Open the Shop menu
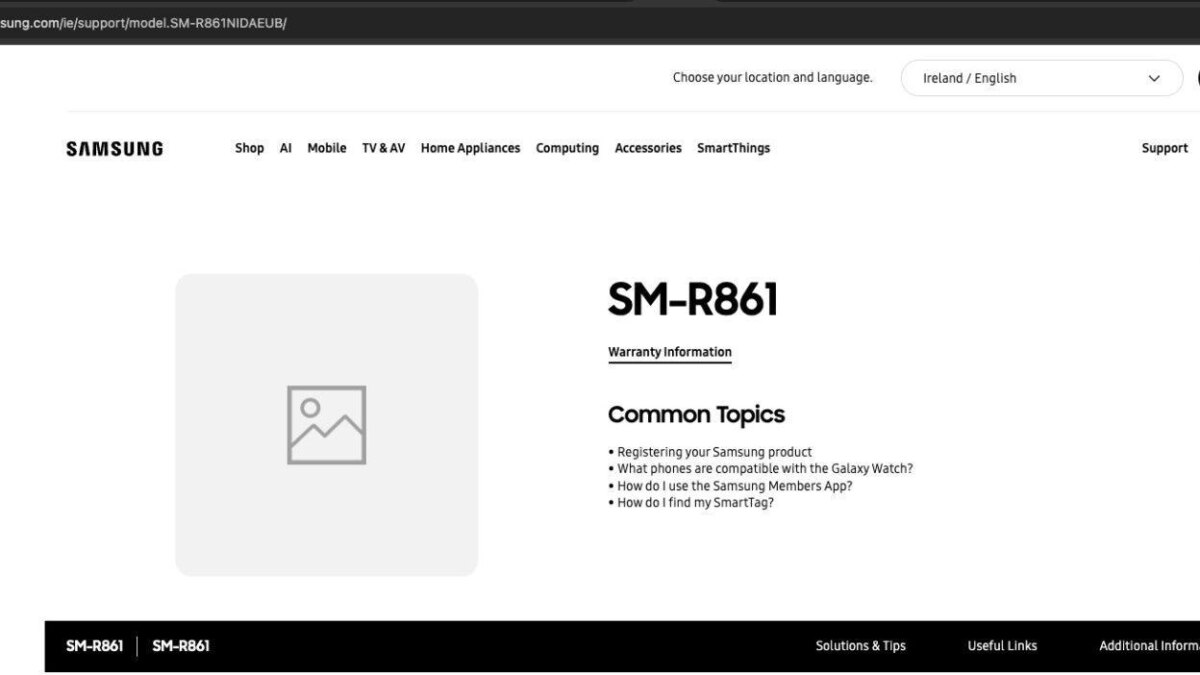The height and width of the screenshot is (675, 1200). [x=249, y=148]
